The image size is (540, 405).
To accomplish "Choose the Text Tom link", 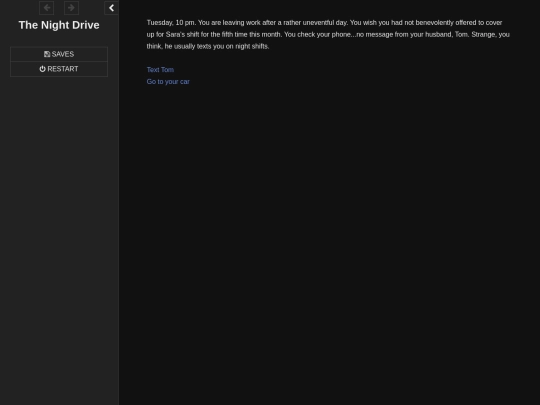I will coord(160,70).
